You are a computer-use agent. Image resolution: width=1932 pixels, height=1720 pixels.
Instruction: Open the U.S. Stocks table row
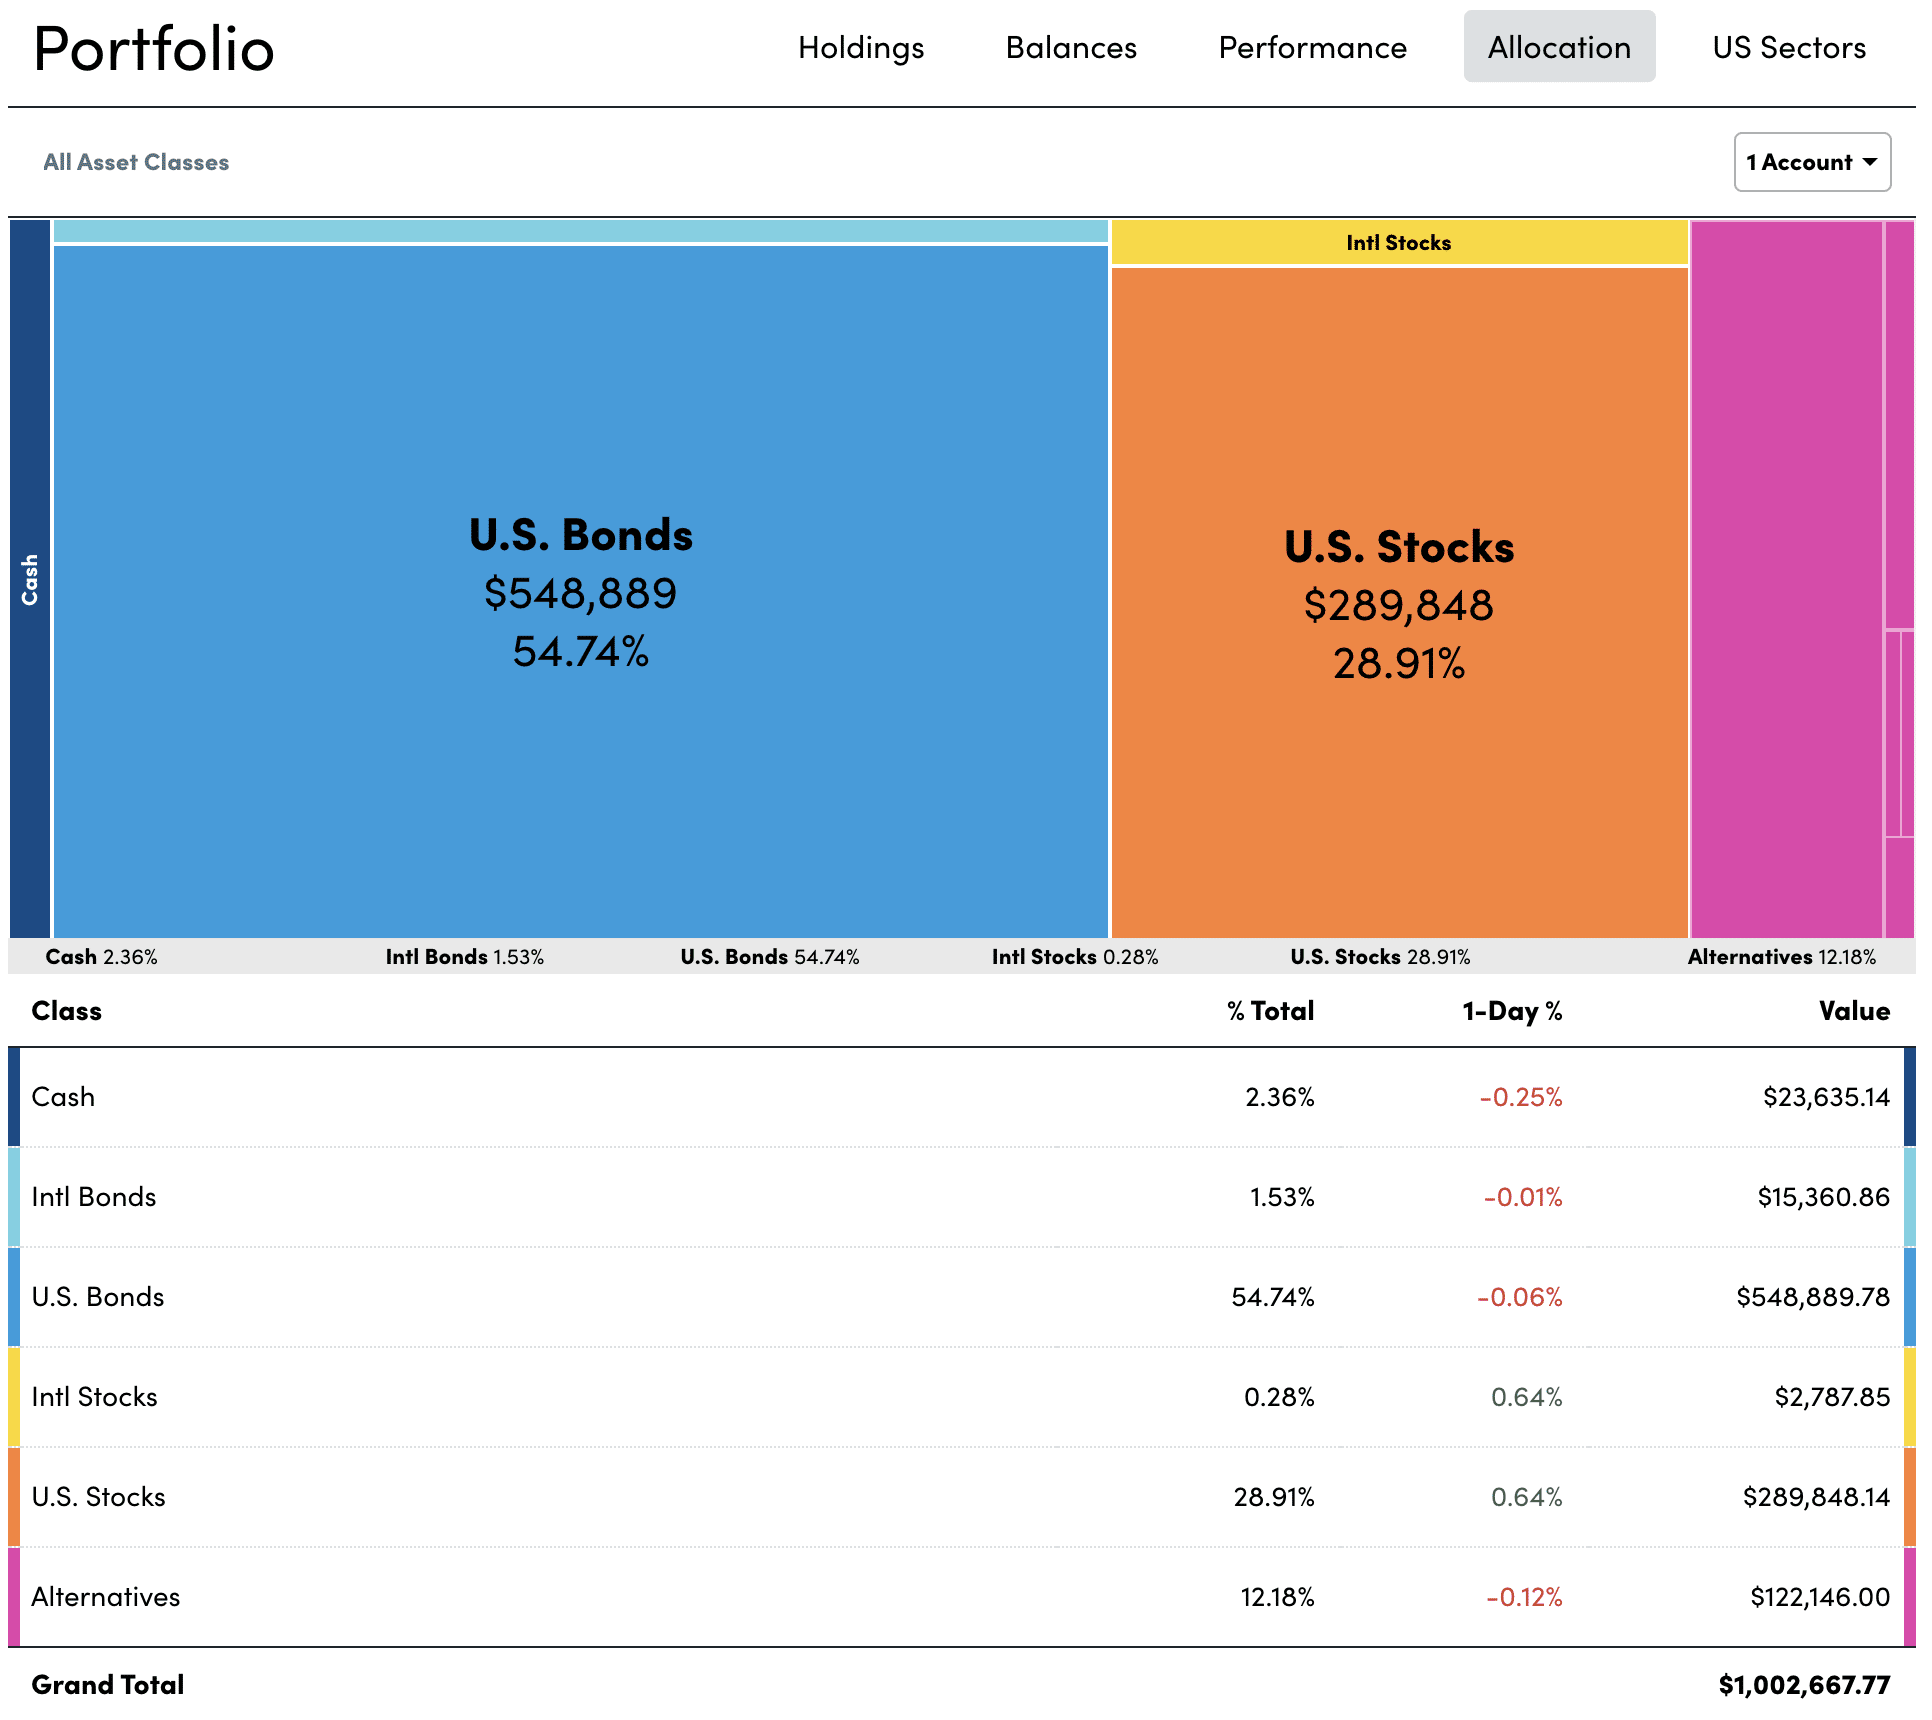[961, 1497]
